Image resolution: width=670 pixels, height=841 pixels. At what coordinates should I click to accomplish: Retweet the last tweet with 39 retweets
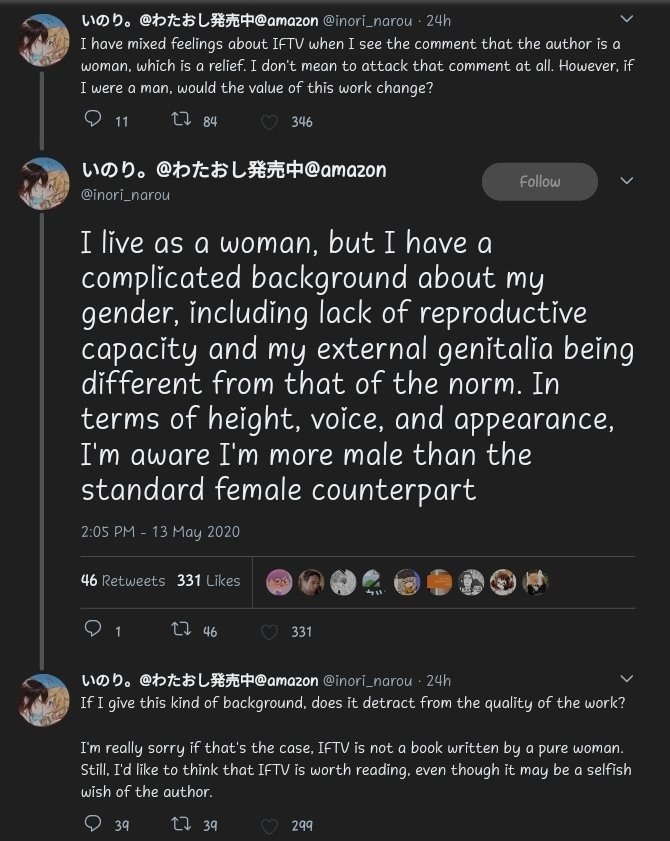pyautogui.click(x=181, y=825)
